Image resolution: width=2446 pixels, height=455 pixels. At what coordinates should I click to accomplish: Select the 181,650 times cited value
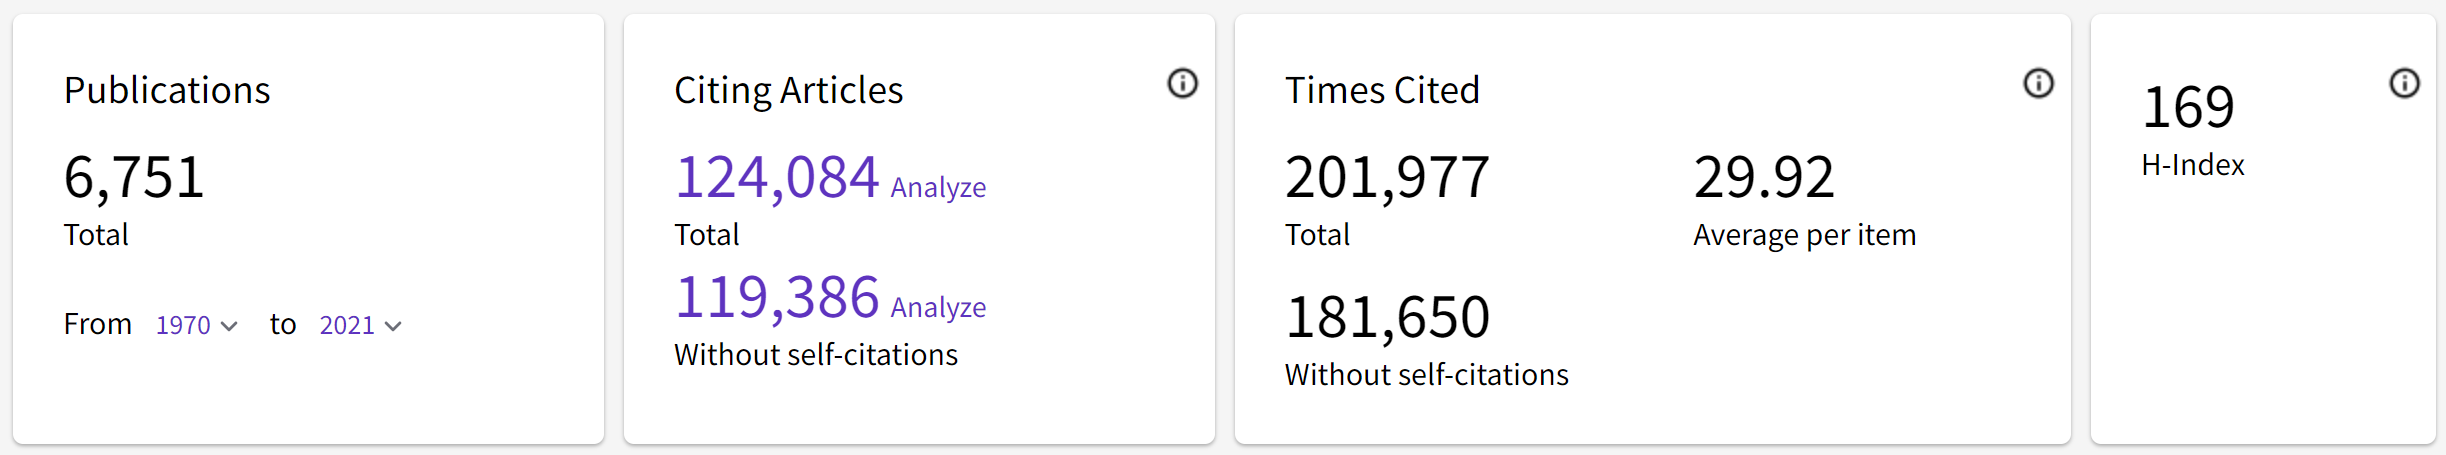(x=1387, y=318)
